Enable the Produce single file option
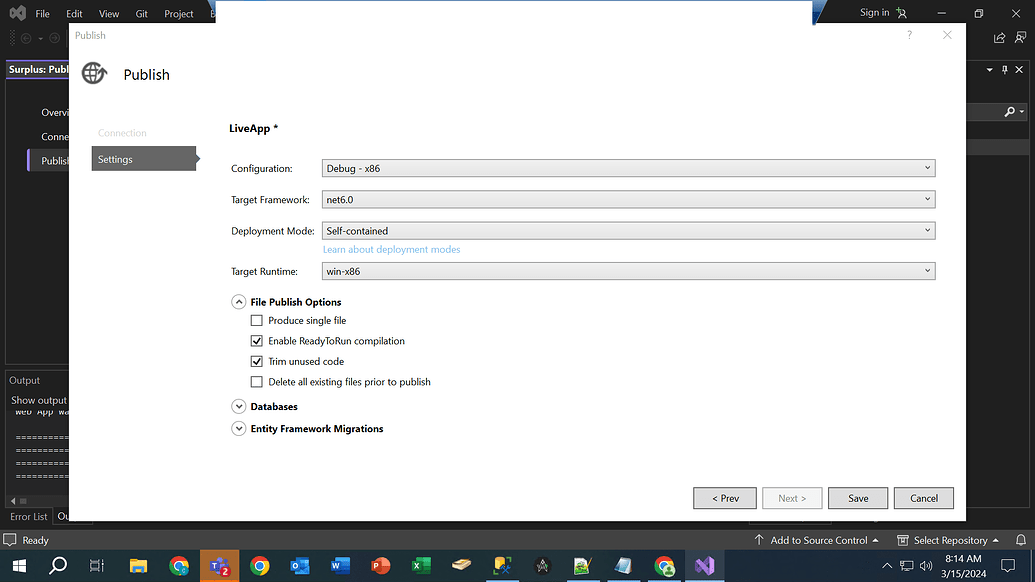This screenshot has width=1035, height=582. (257, 320)
